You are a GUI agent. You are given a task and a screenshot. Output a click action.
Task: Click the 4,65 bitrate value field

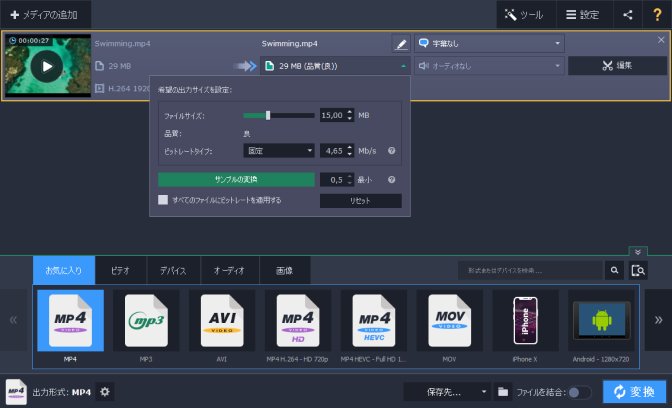pyautogui.click(x=333, y=150)
